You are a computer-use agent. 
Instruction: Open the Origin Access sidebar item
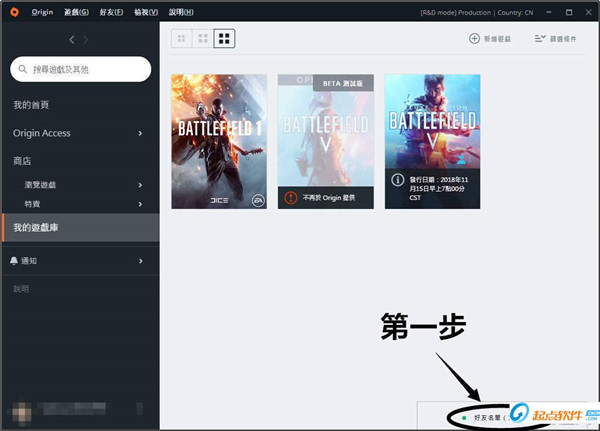42,133
